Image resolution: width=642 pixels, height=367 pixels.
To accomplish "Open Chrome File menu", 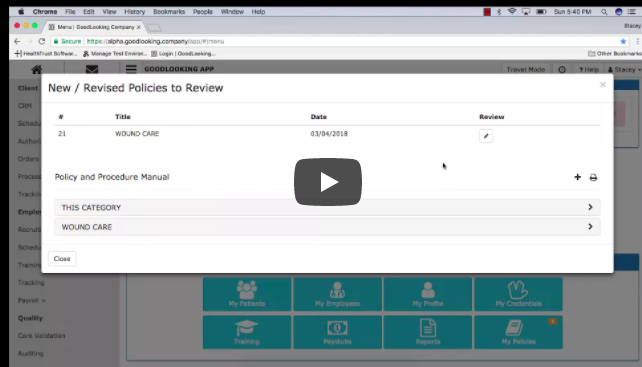I will coord(70,12).
